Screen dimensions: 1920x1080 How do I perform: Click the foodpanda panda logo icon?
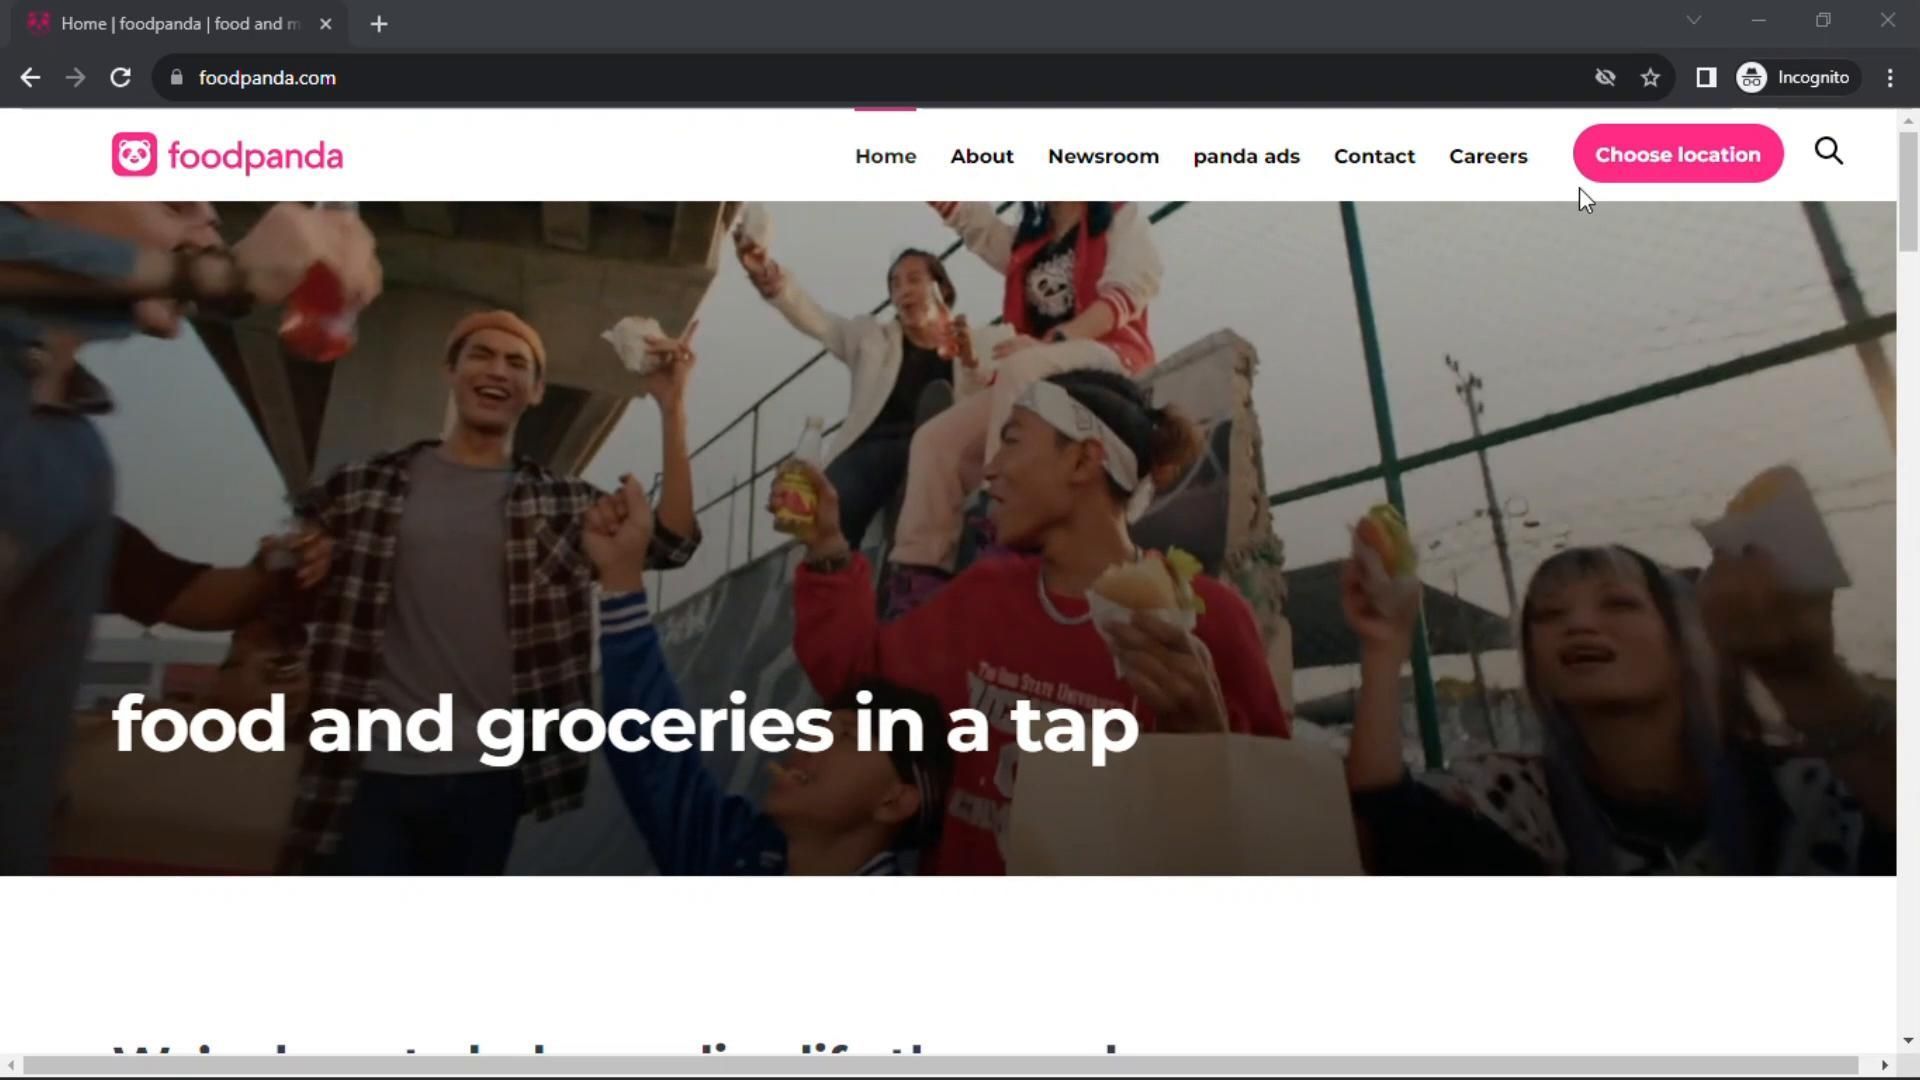(134, 155)
